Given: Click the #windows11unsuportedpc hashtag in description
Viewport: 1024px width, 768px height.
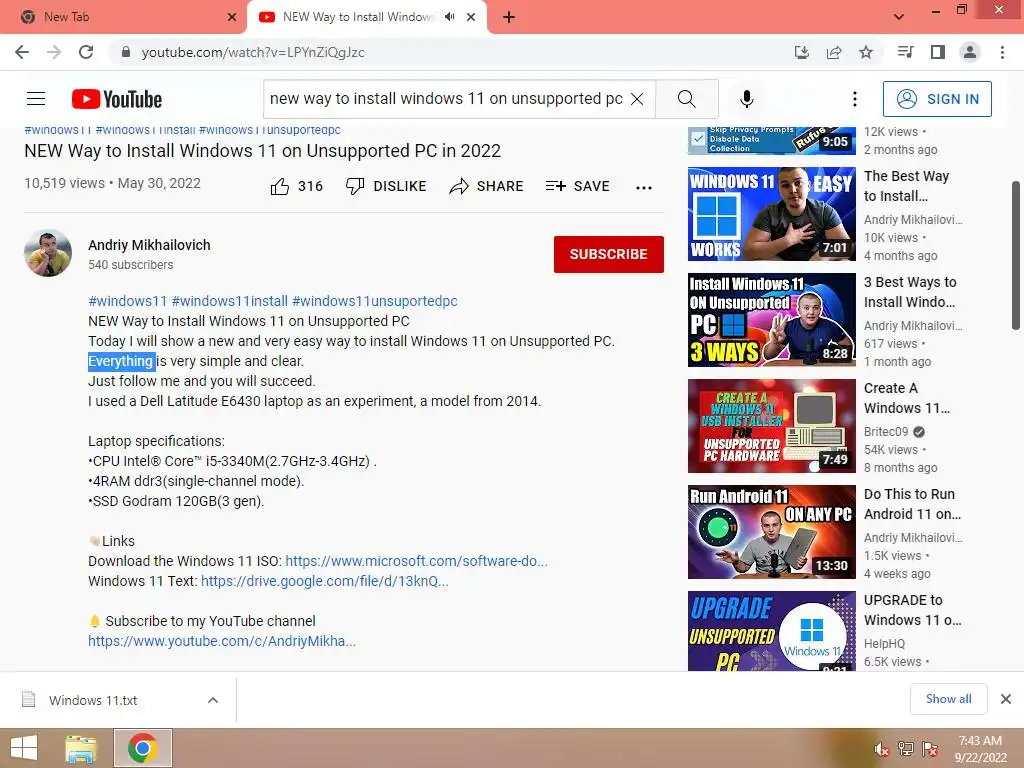Looking at the screenshot, I should click(x=375, y=301).
